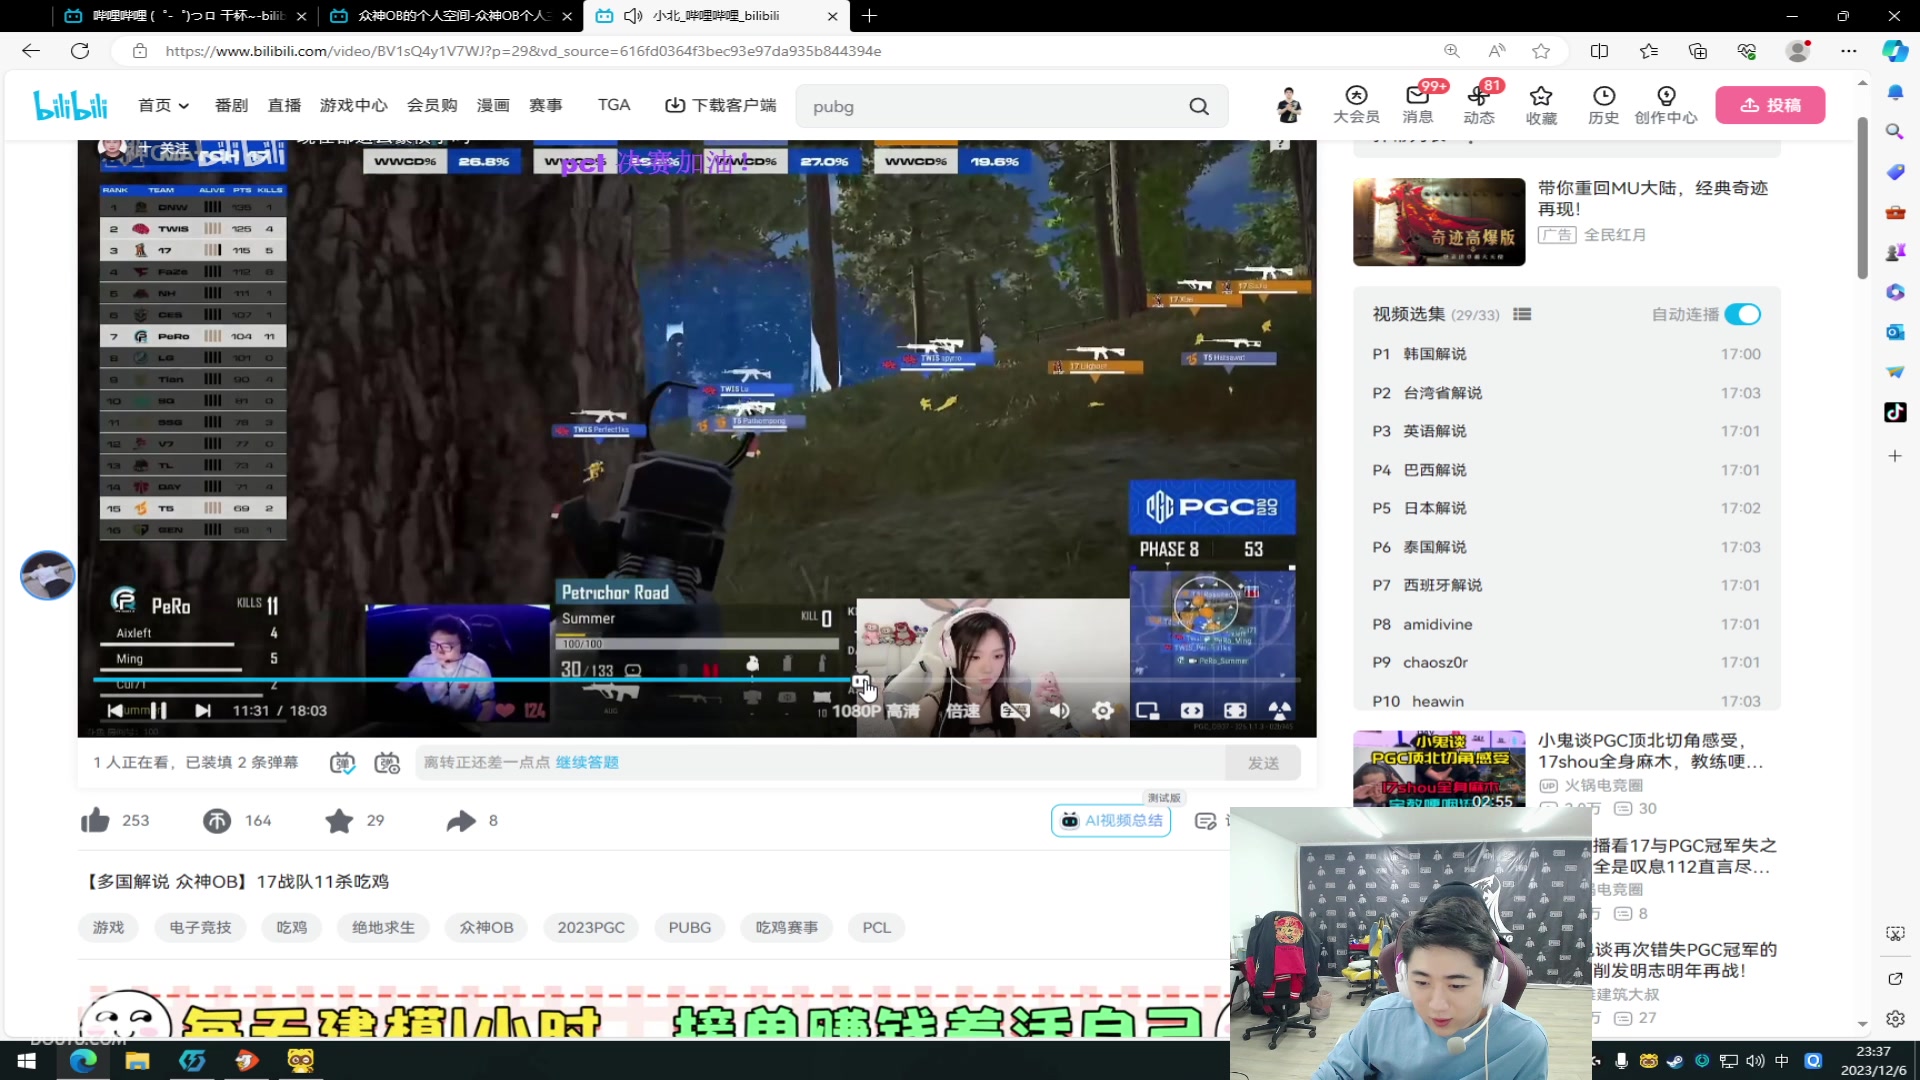Select P4 巴西解说 from episode list
Viewport: 1920px width, 1080px height.
click(1434, 470)
